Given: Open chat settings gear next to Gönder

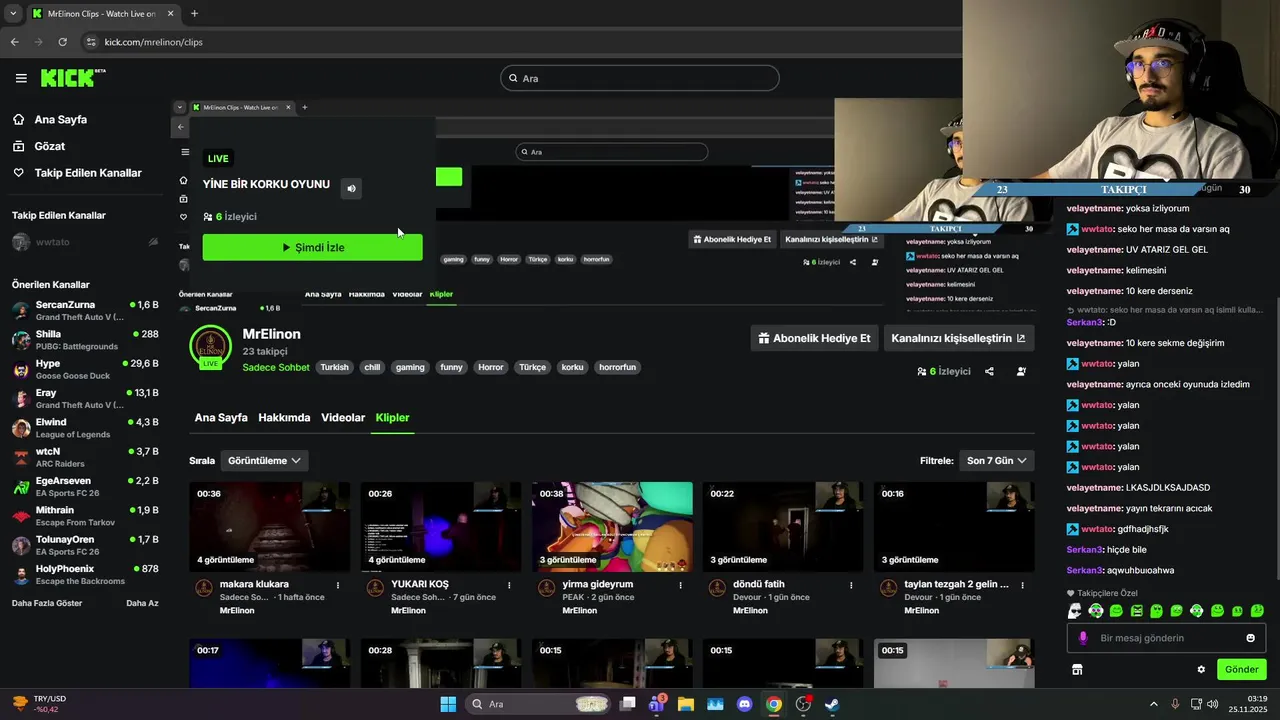Looking at the screenshot, I should 1201,669.
